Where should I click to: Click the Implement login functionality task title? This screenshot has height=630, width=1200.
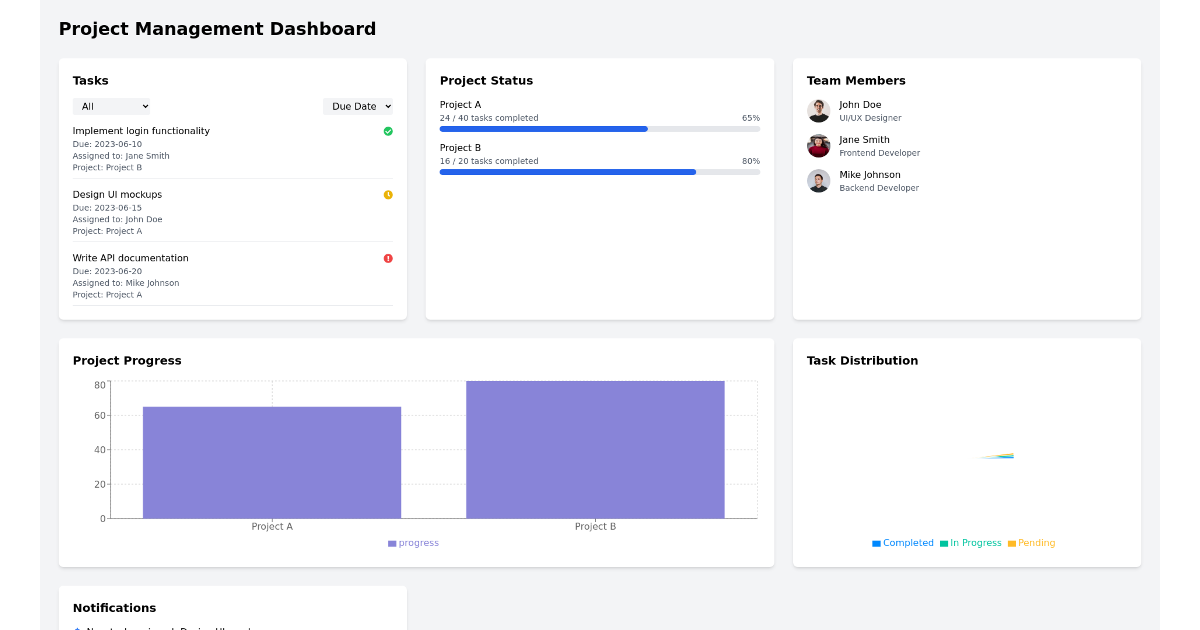(141, 130)
